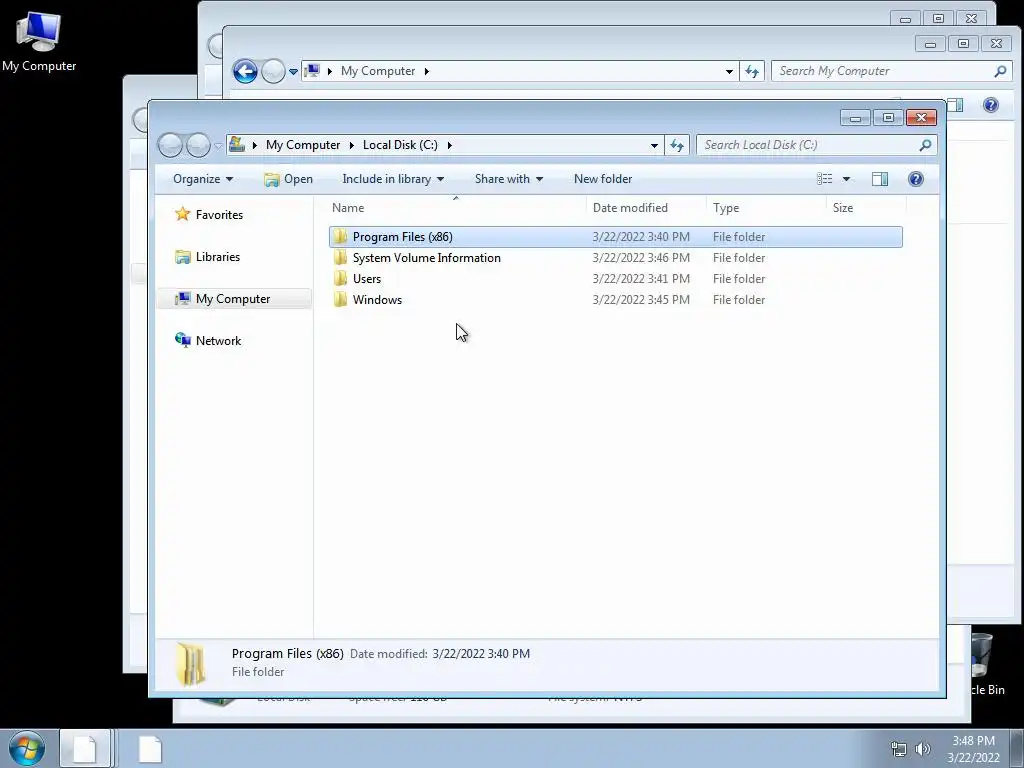1024x768 pixels.
Task: Click the large folder icon in details pane
Action: coord(191,664)
